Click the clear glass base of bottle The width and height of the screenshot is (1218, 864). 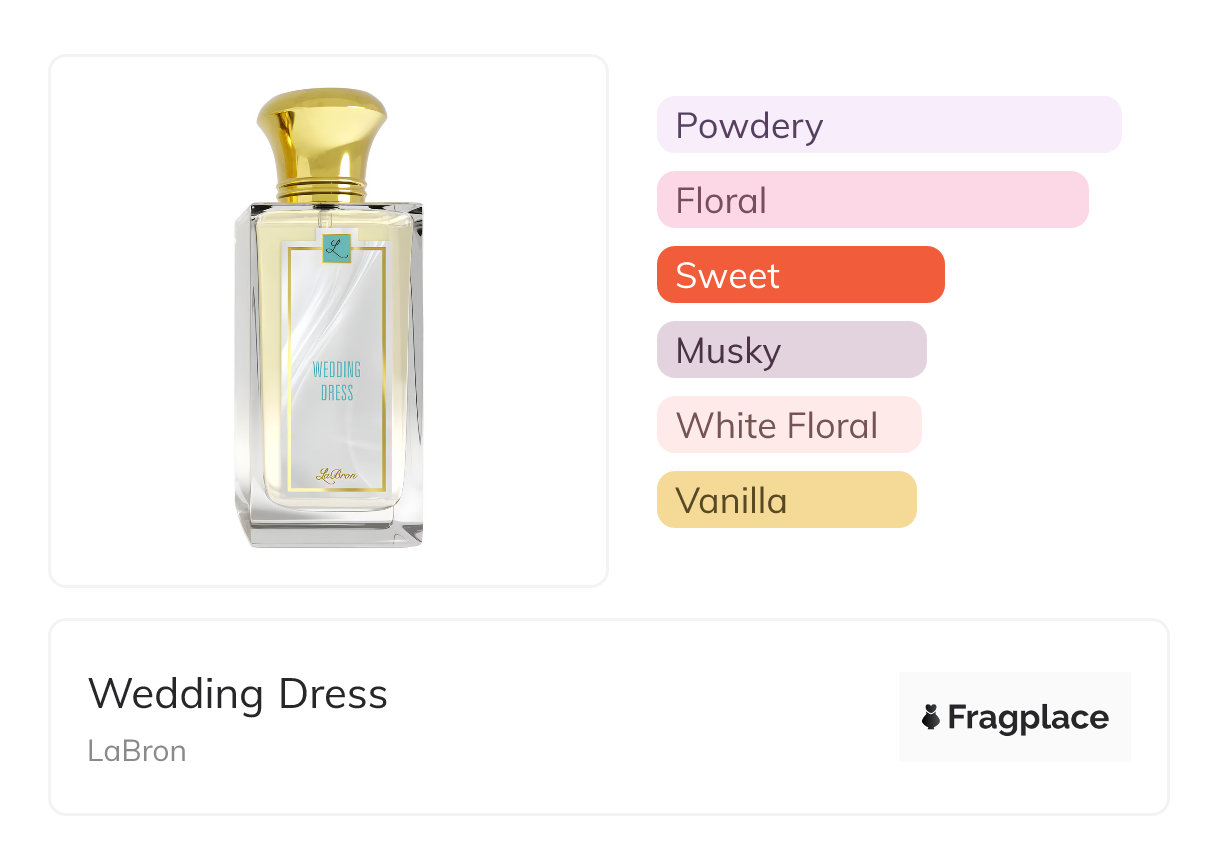[330, 527]
